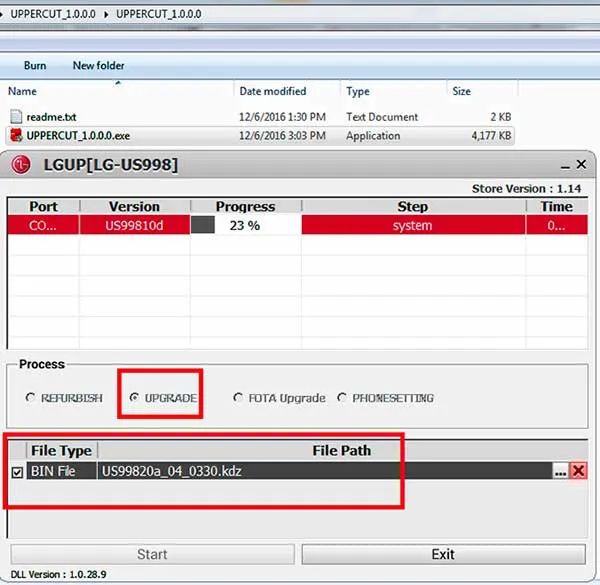Image resolution: width=600 pixels, height=585 pixels.
Task: Click the LG logo icon in title bar
Action: coord(21,164)
